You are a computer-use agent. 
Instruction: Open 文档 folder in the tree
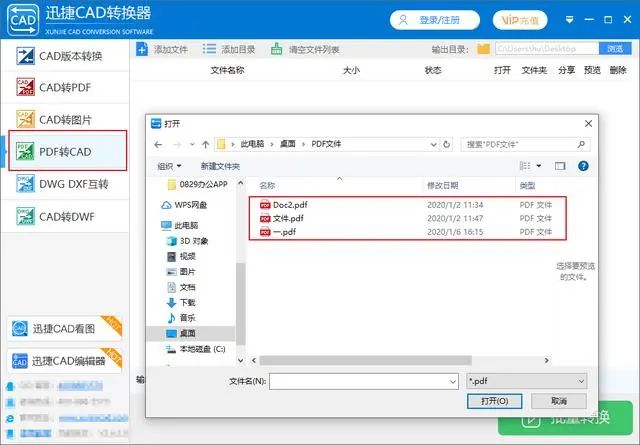[x=182, y=287]
